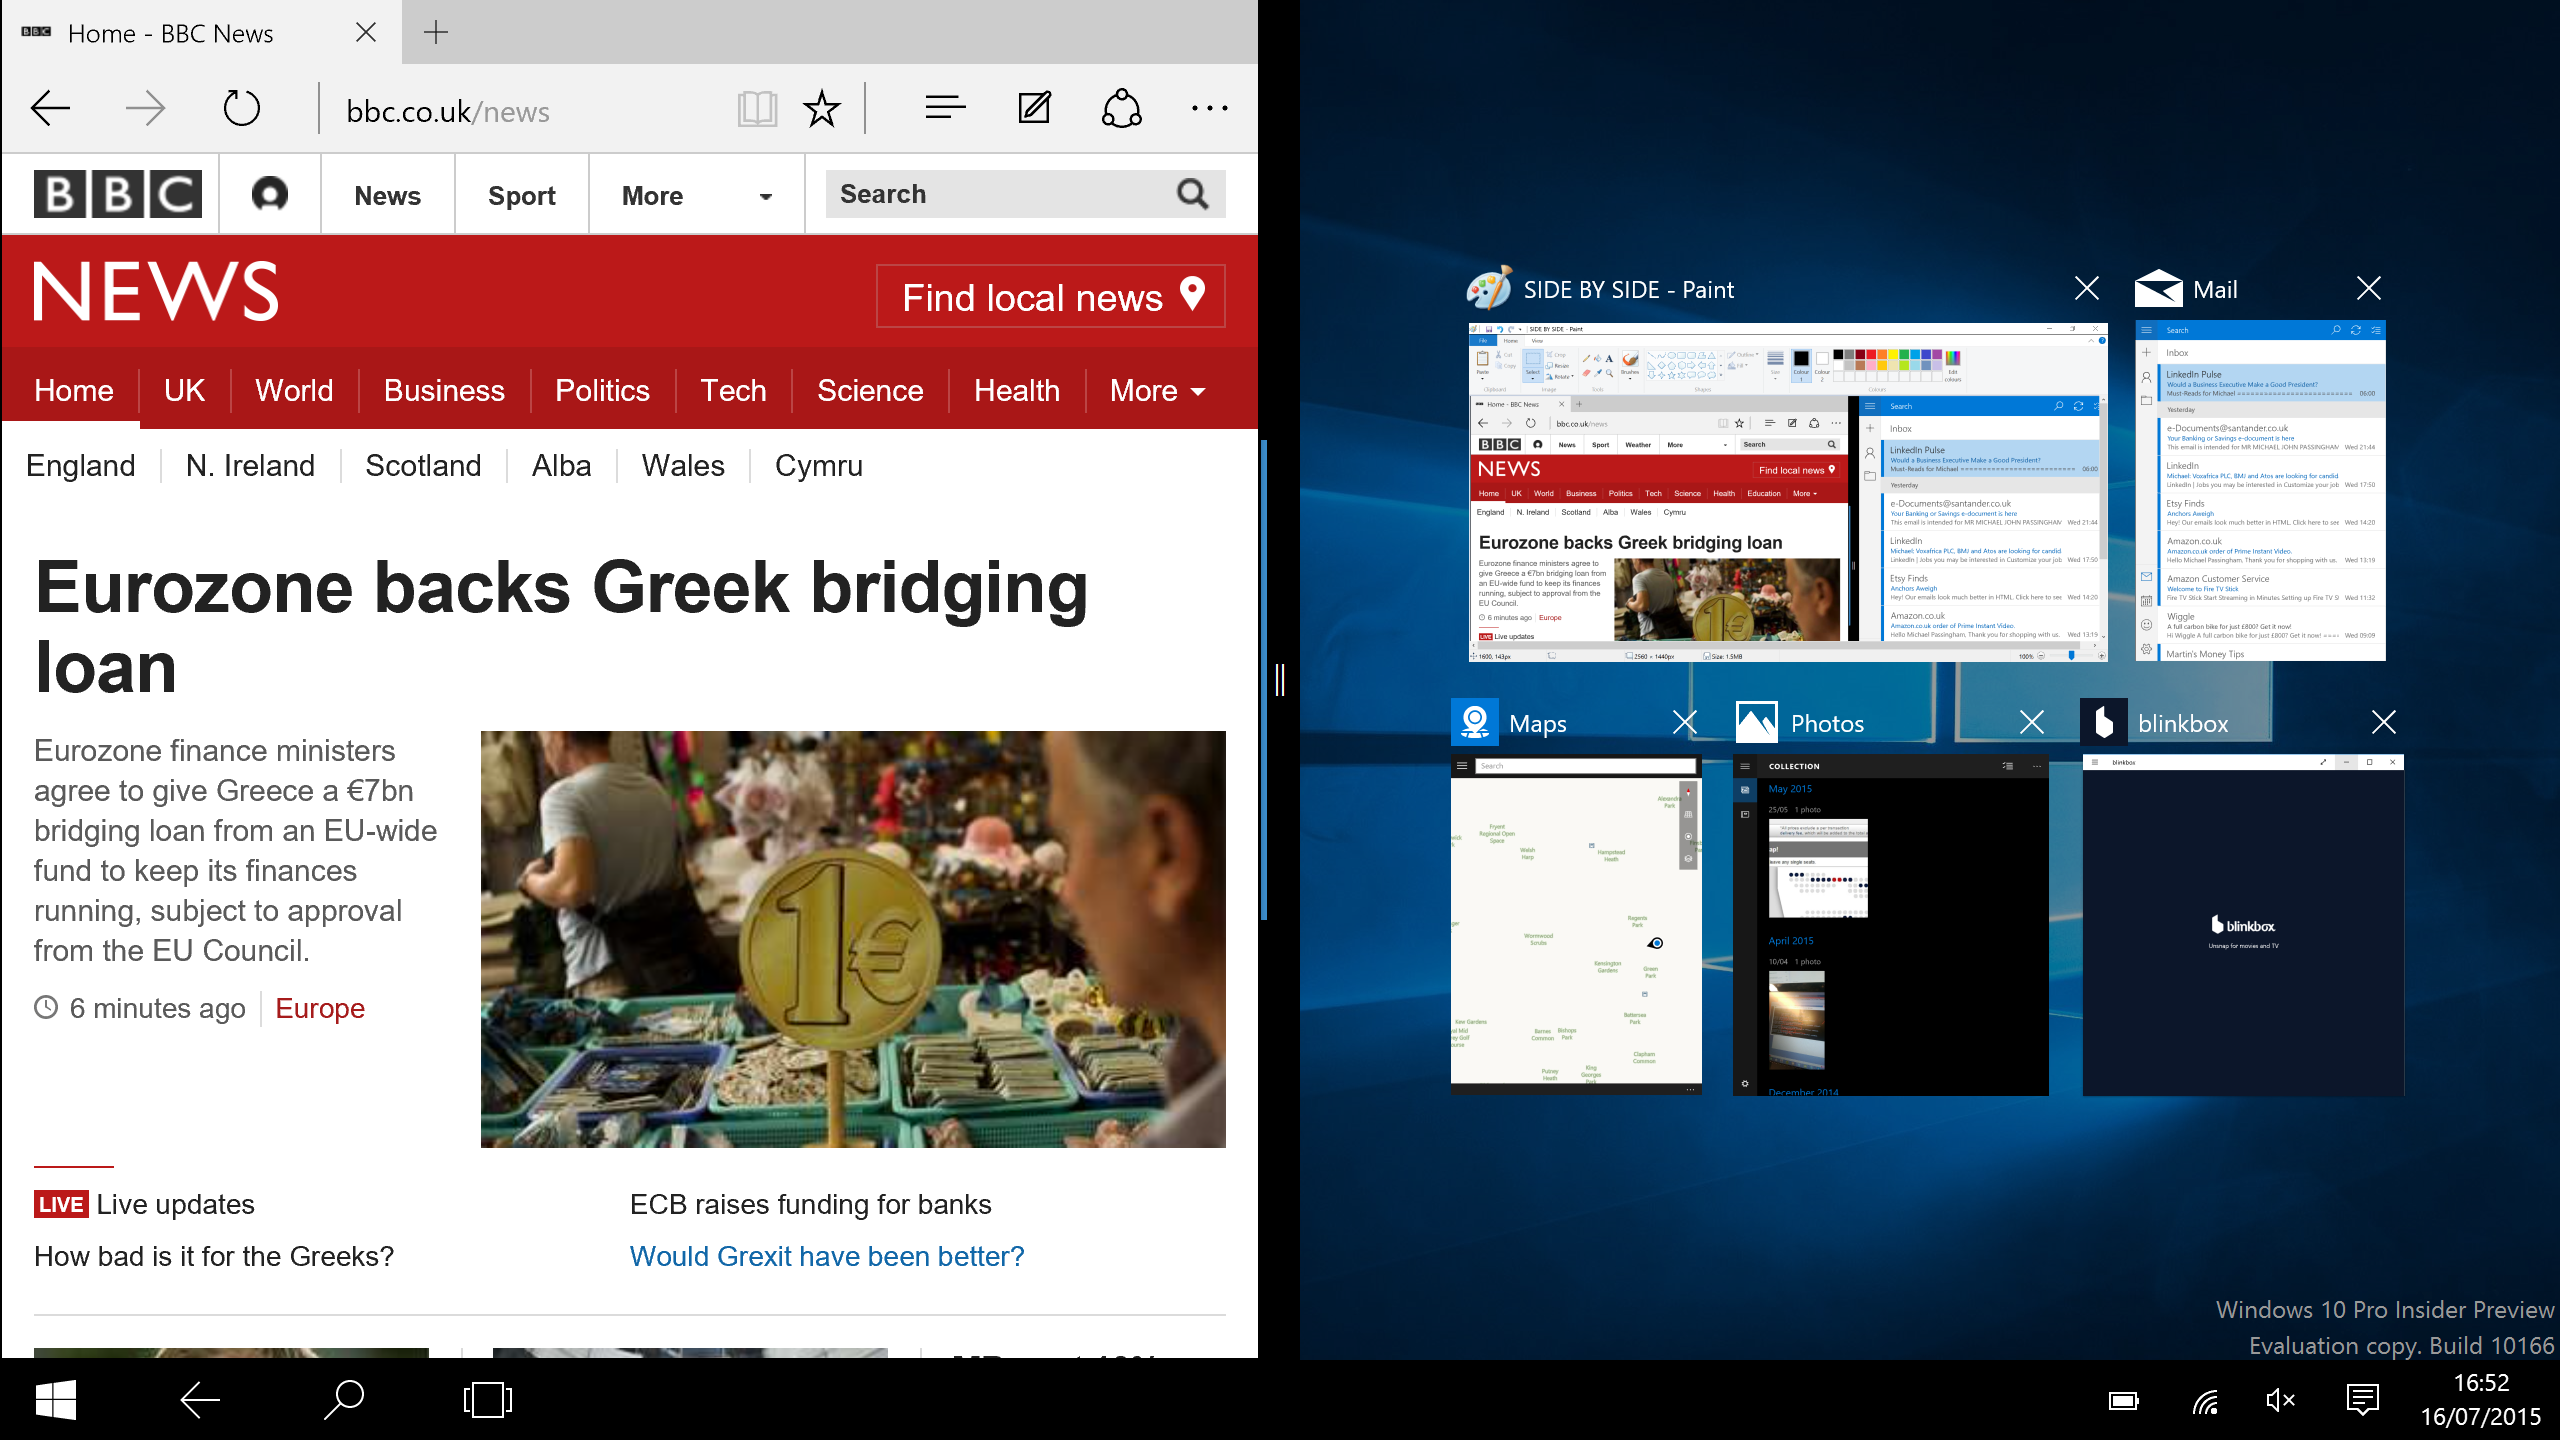The width and height of the screenshot is (2560, 1440).
Task: Open the Edge feedback/share icon
Action: pos(1122,108)
